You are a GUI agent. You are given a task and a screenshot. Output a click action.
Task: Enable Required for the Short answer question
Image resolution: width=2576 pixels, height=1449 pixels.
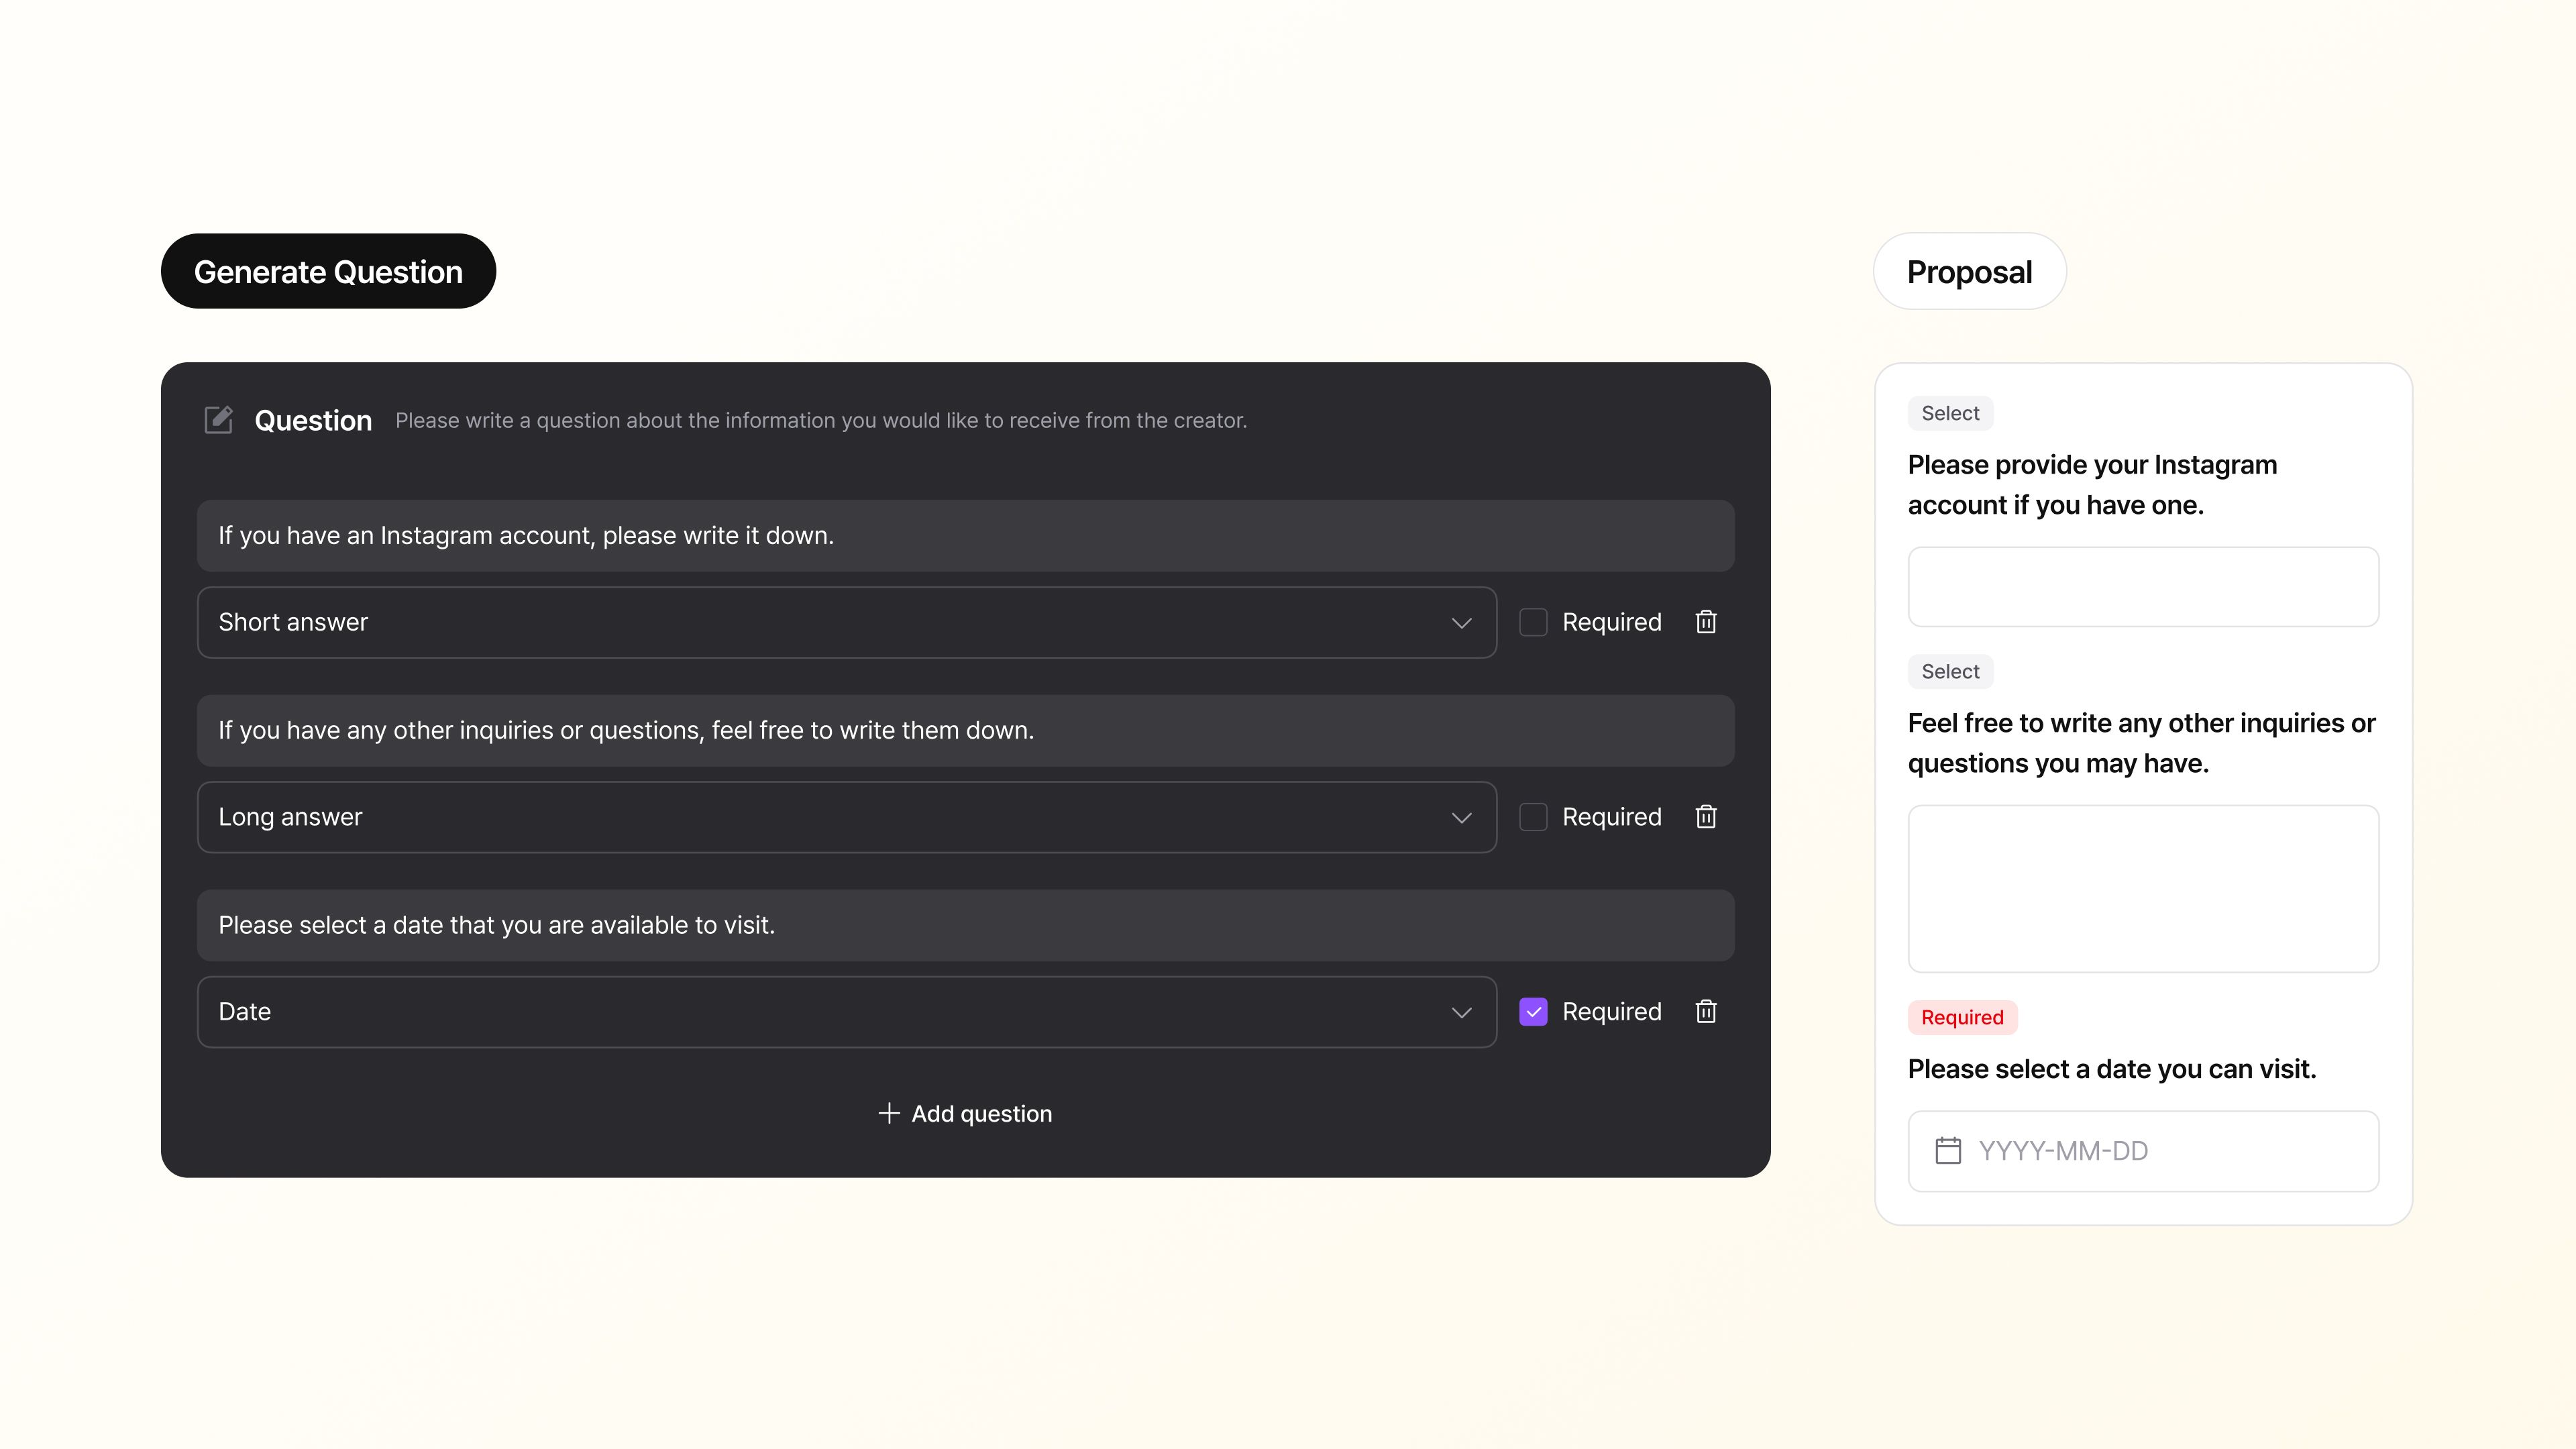tap(1533, 622)
